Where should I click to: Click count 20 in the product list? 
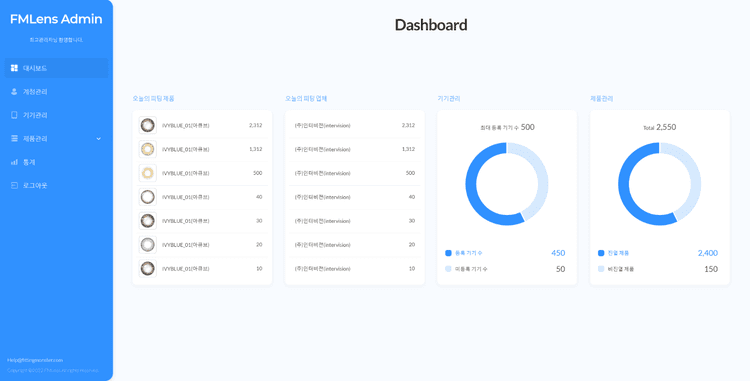259,245
